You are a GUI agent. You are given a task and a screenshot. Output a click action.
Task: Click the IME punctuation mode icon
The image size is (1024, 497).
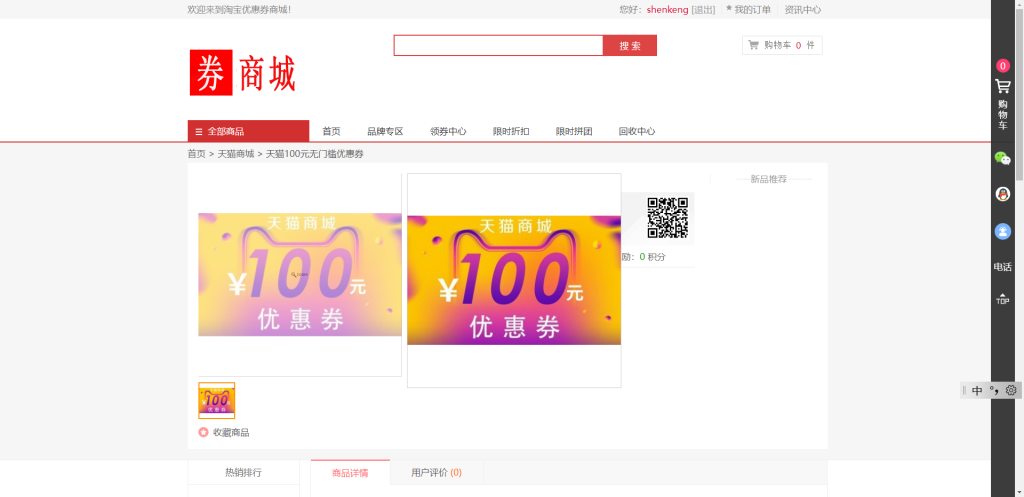(x=994, y=391)
